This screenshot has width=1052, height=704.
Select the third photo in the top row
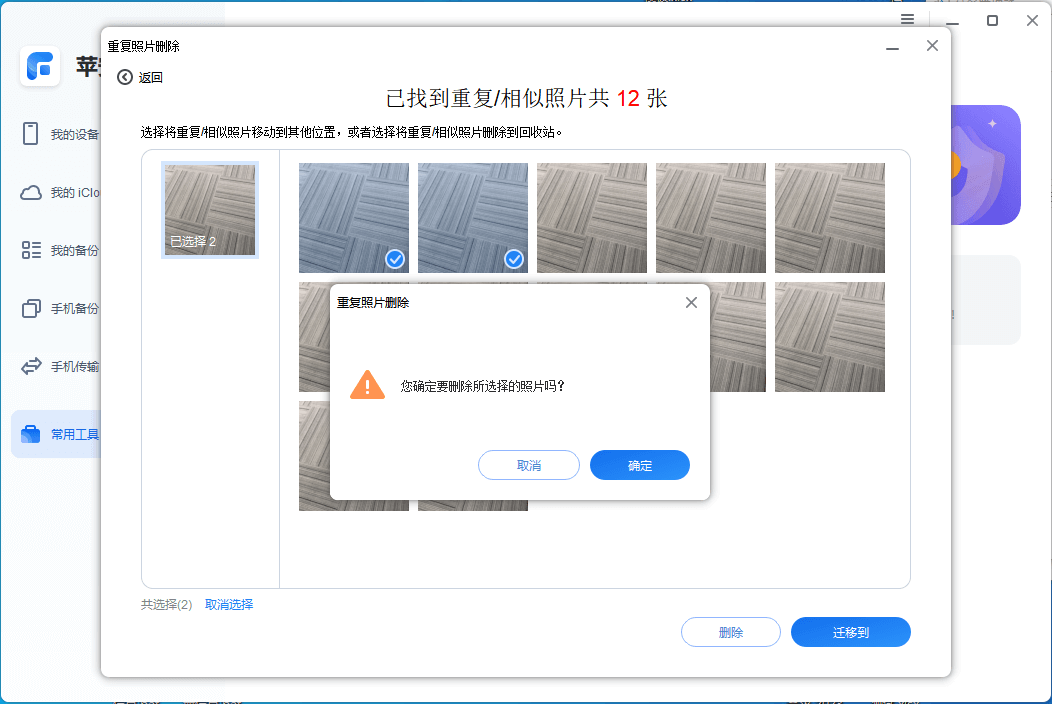(x=591, y=217)
